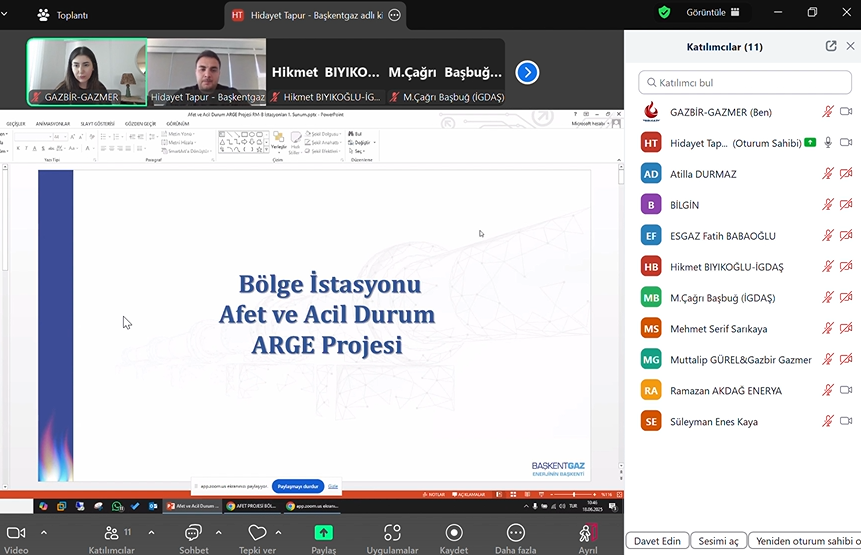Image resolution: width=861 pixels, height=555 pixels.
Task: Open the title bar dropdown chevron
Action: tap(4, 13)
